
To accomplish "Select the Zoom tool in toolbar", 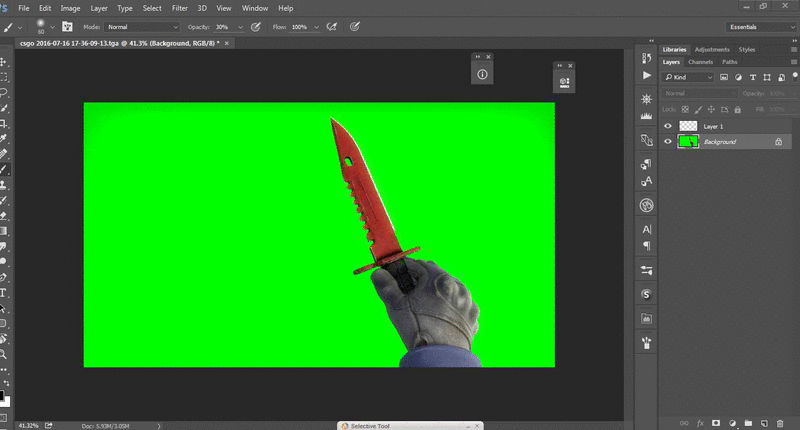I will click(x=3, y=353).
